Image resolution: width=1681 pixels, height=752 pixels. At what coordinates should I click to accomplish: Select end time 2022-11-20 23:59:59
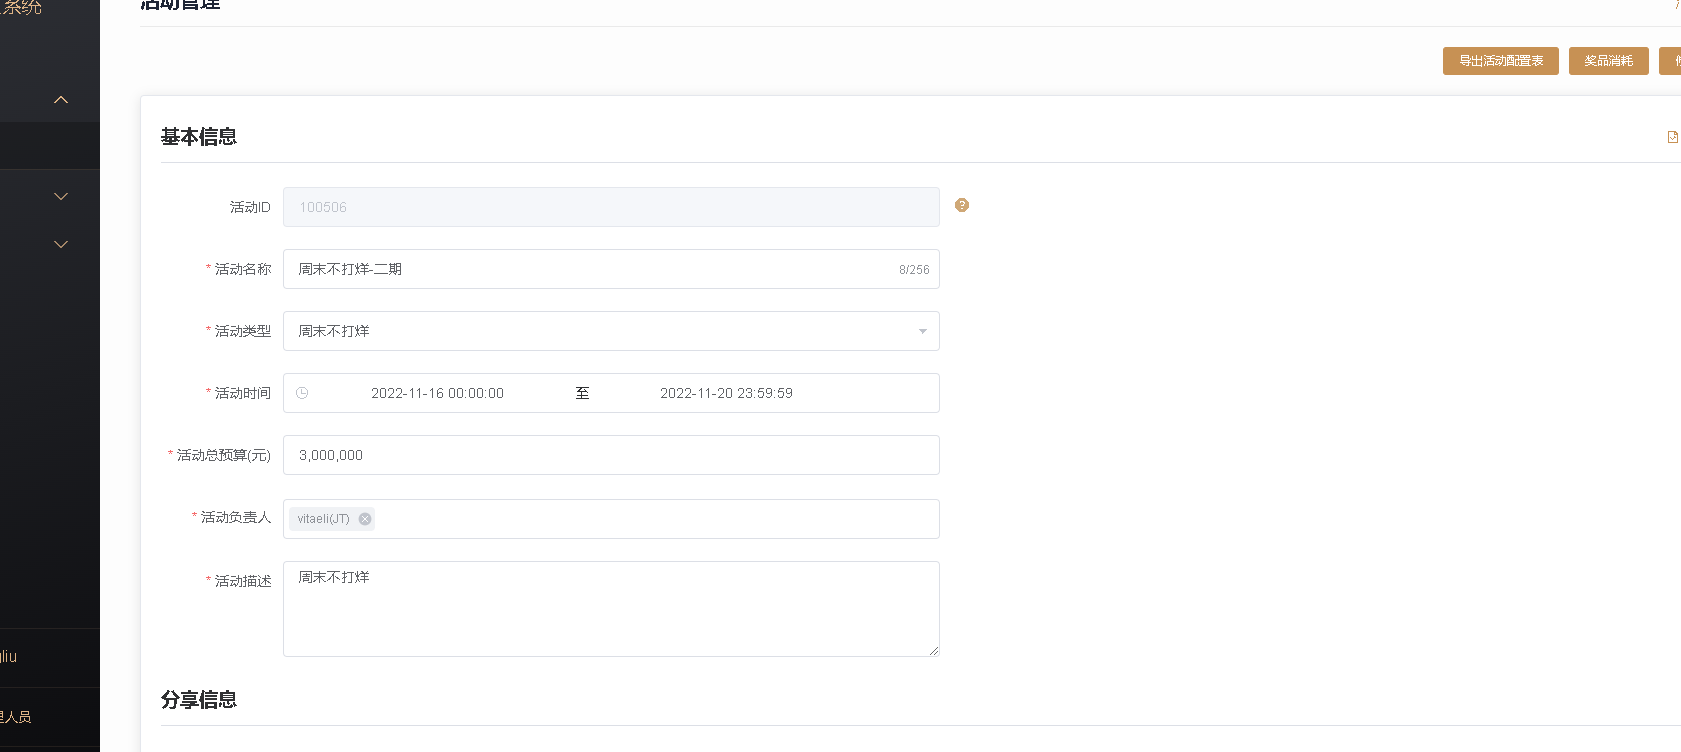pos(726,393)
